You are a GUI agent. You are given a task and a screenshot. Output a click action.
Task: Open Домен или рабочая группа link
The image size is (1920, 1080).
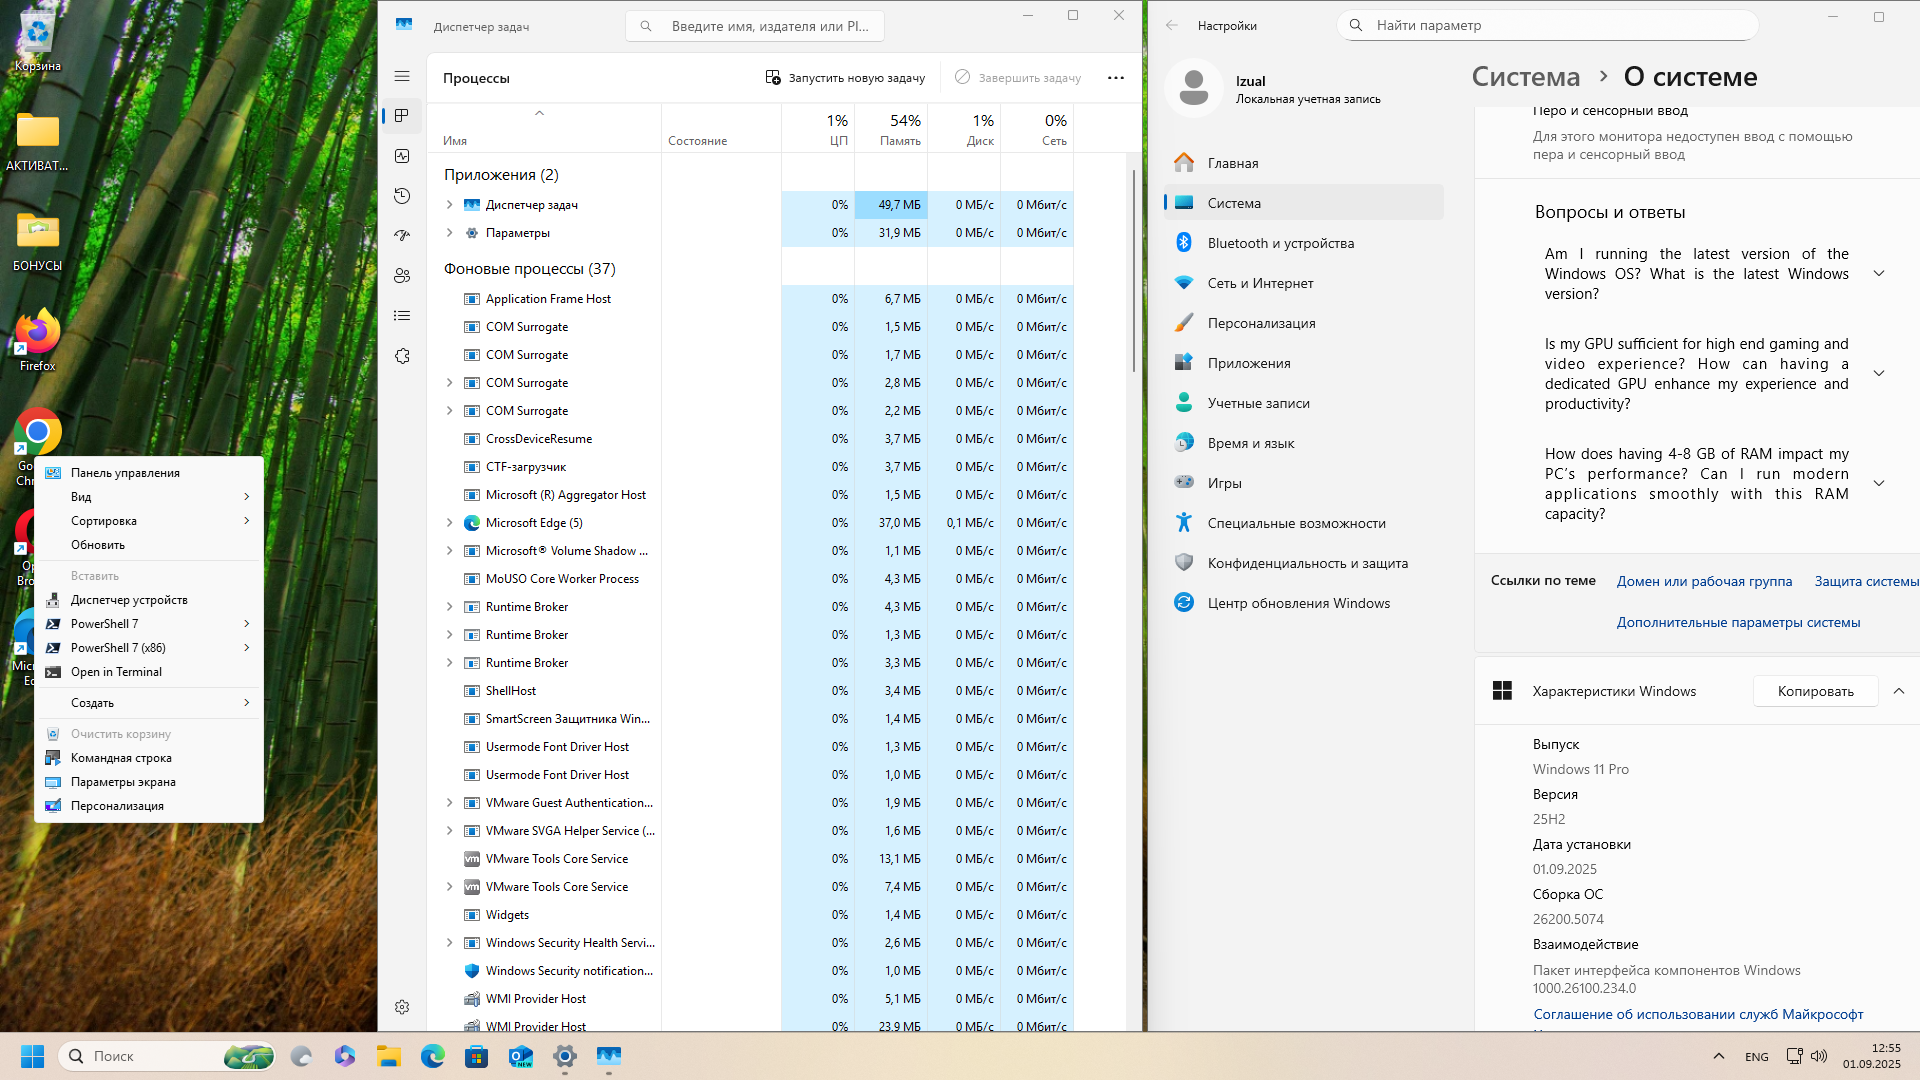[1704, 581]
